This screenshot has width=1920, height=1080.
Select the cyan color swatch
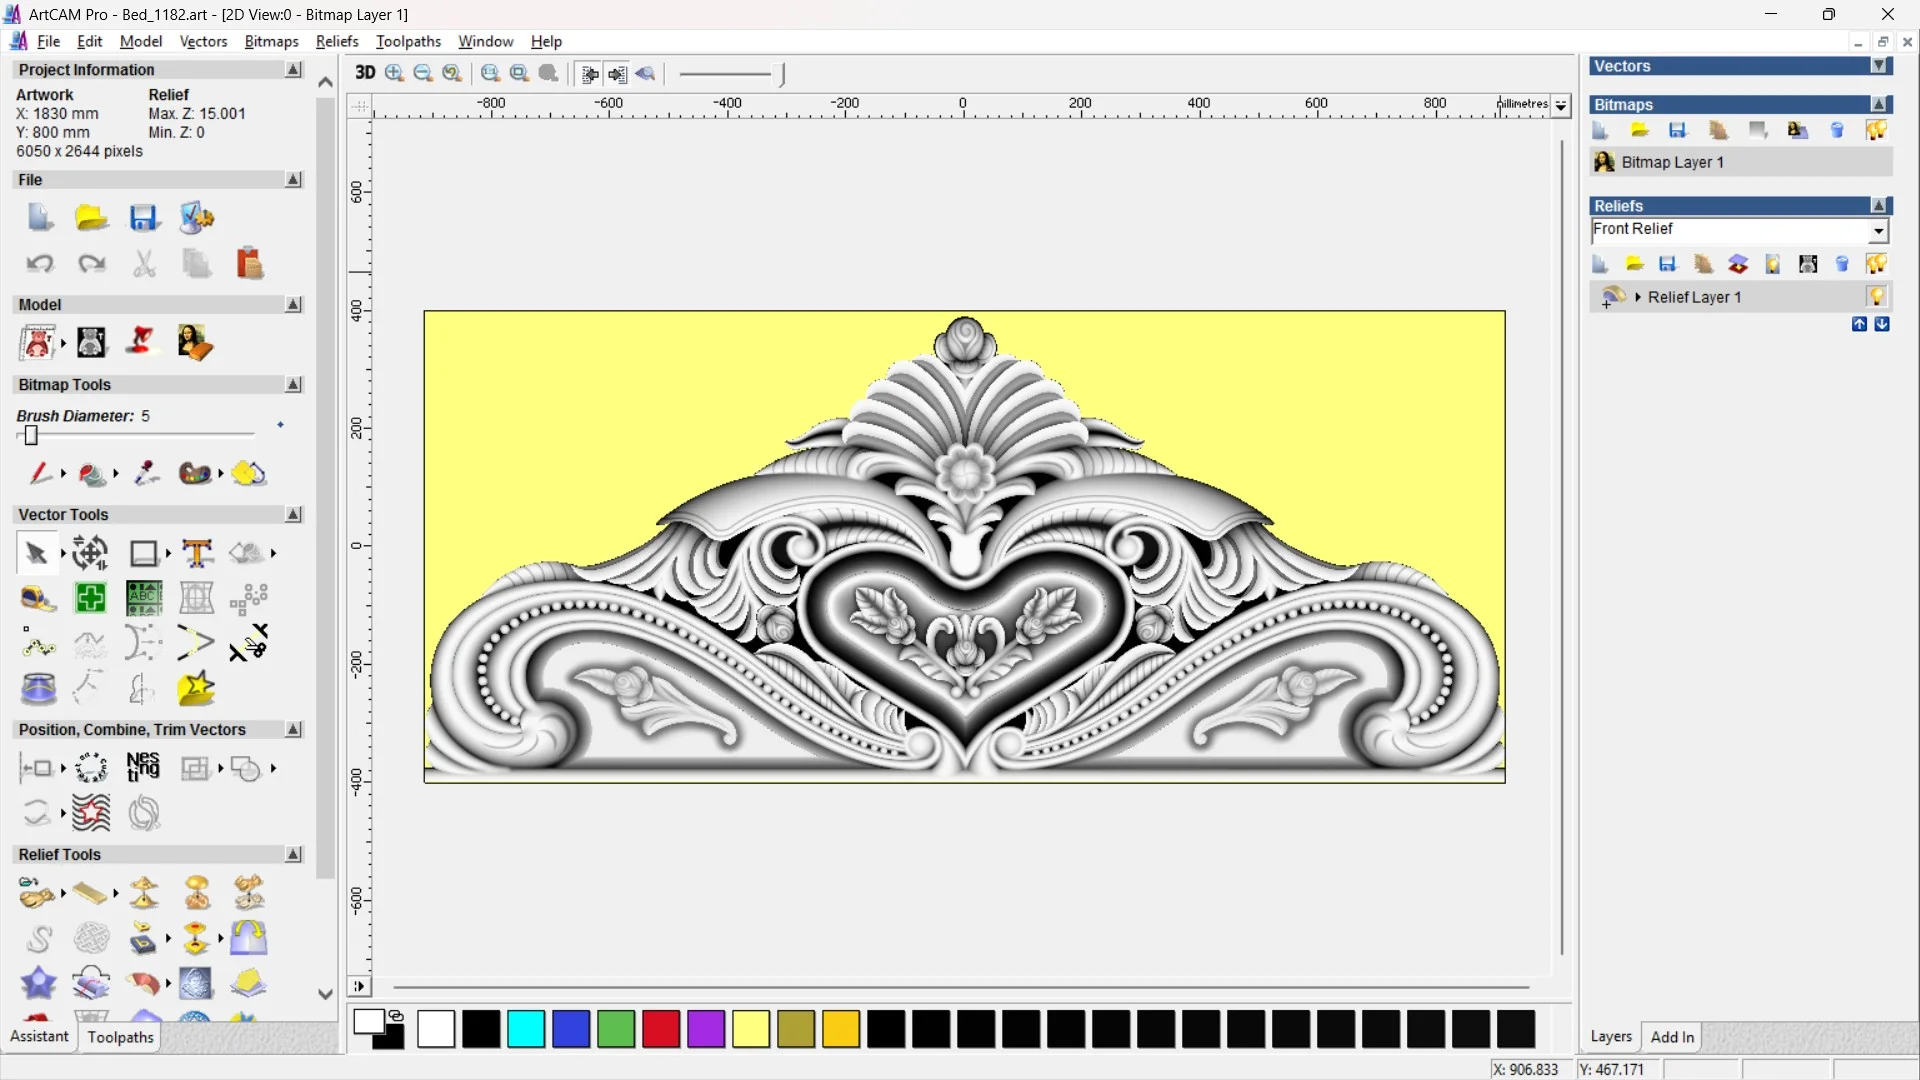coord(526,1029)
